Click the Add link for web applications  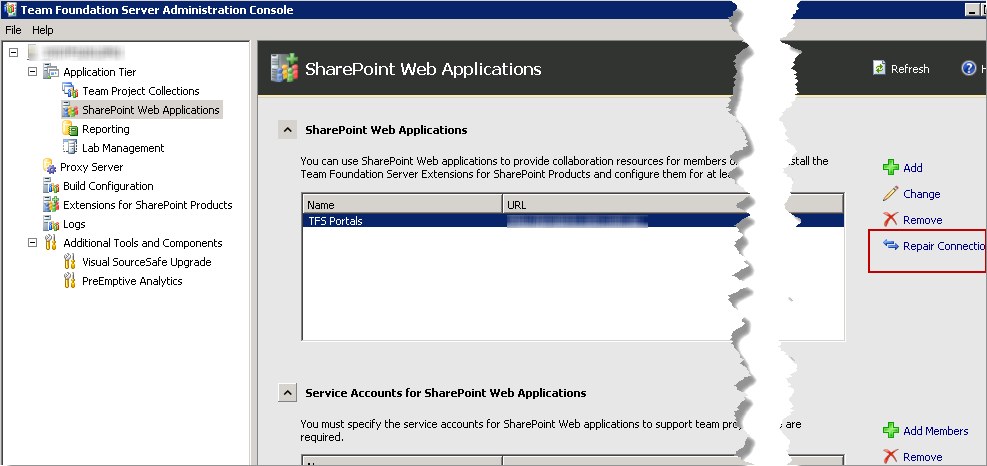(913, 168)
